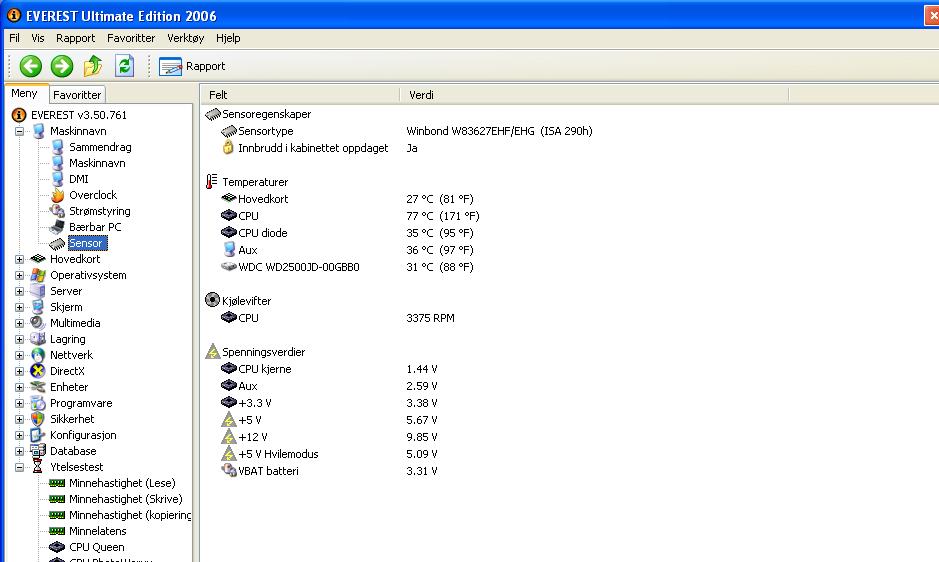Click the Multimedia speaker icon
Viewport: 939px width, 562px height.
coord(38,322)
